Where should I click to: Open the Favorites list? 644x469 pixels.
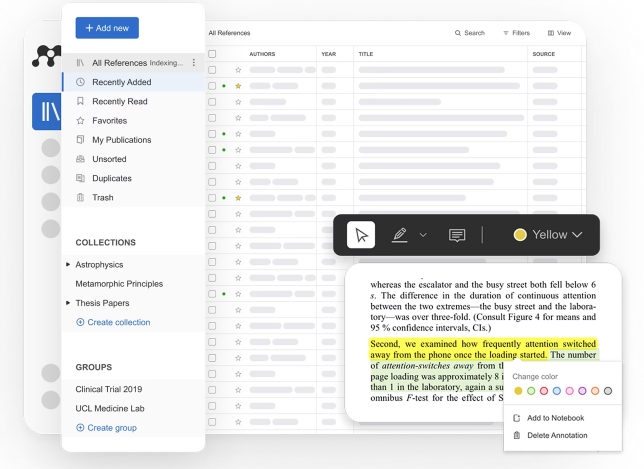pyautogui.click(x=134, y=120)
